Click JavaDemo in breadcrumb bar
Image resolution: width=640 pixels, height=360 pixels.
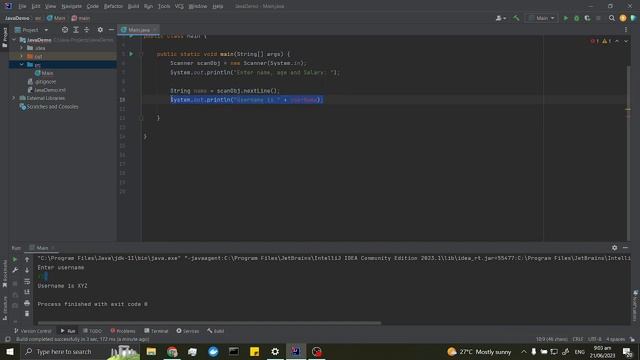pos(17,18)
